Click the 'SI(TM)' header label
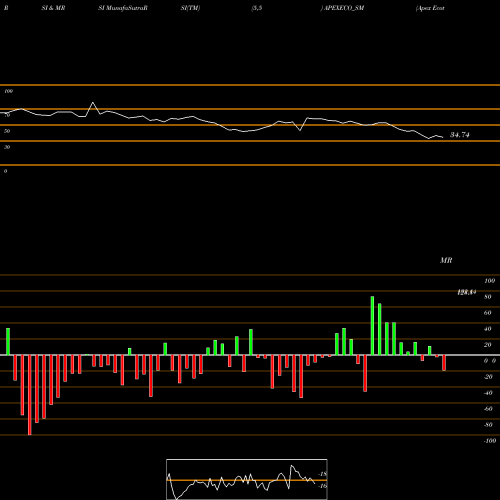This screenshot has width=500, height=500. [190, 8]
